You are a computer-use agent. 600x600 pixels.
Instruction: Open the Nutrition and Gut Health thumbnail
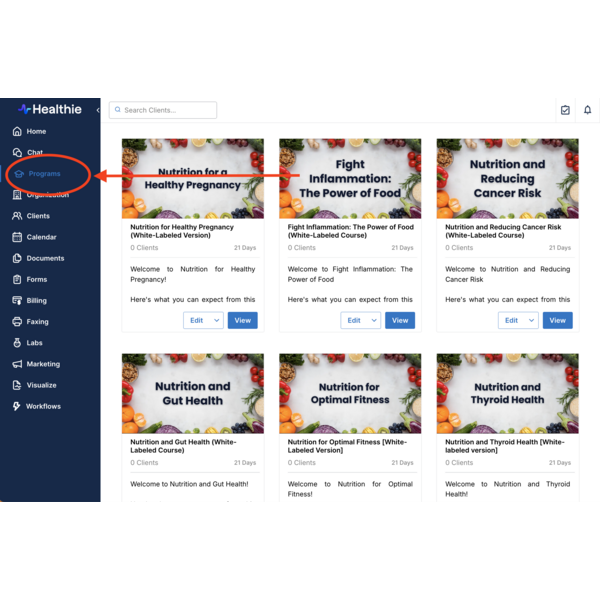coord(193,393)
